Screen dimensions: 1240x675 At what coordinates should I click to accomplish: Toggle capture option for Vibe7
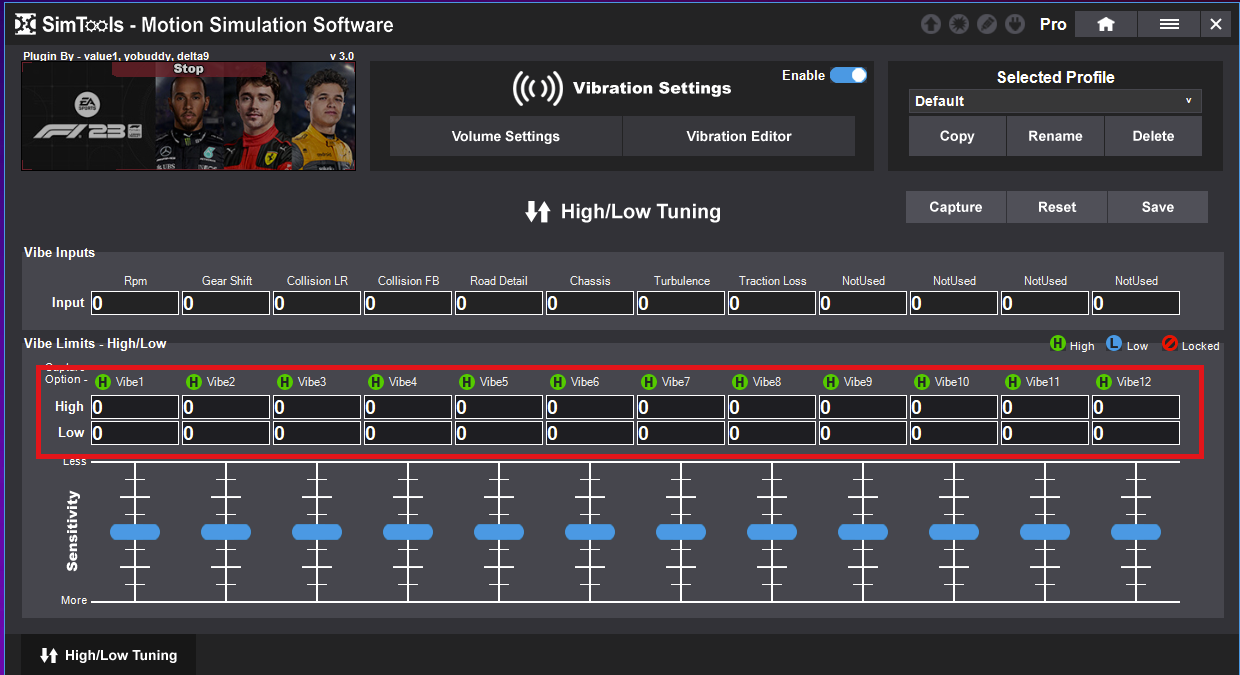pyautogui.click(x=649, y=381)
